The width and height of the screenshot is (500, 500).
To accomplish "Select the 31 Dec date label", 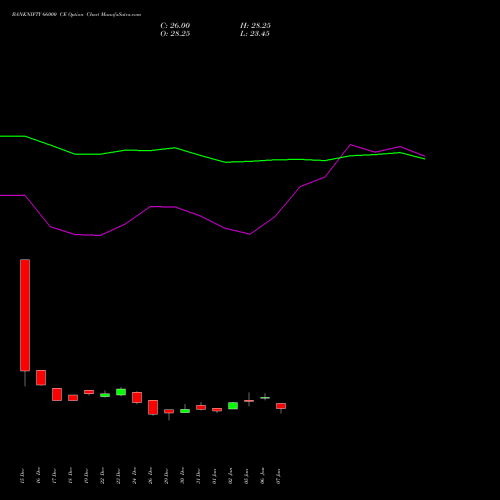I will [198, 476].
